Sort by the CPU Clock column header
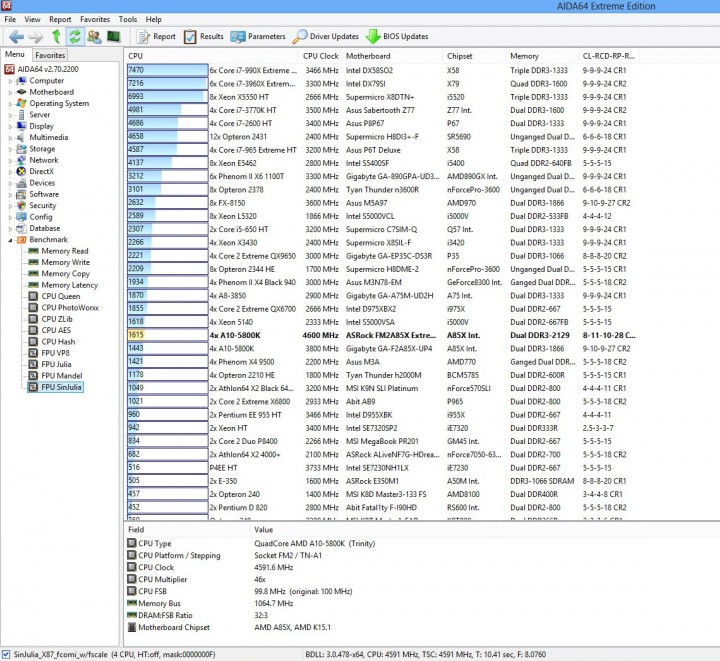This screenshot has width=720, height=661. [321, 56]
